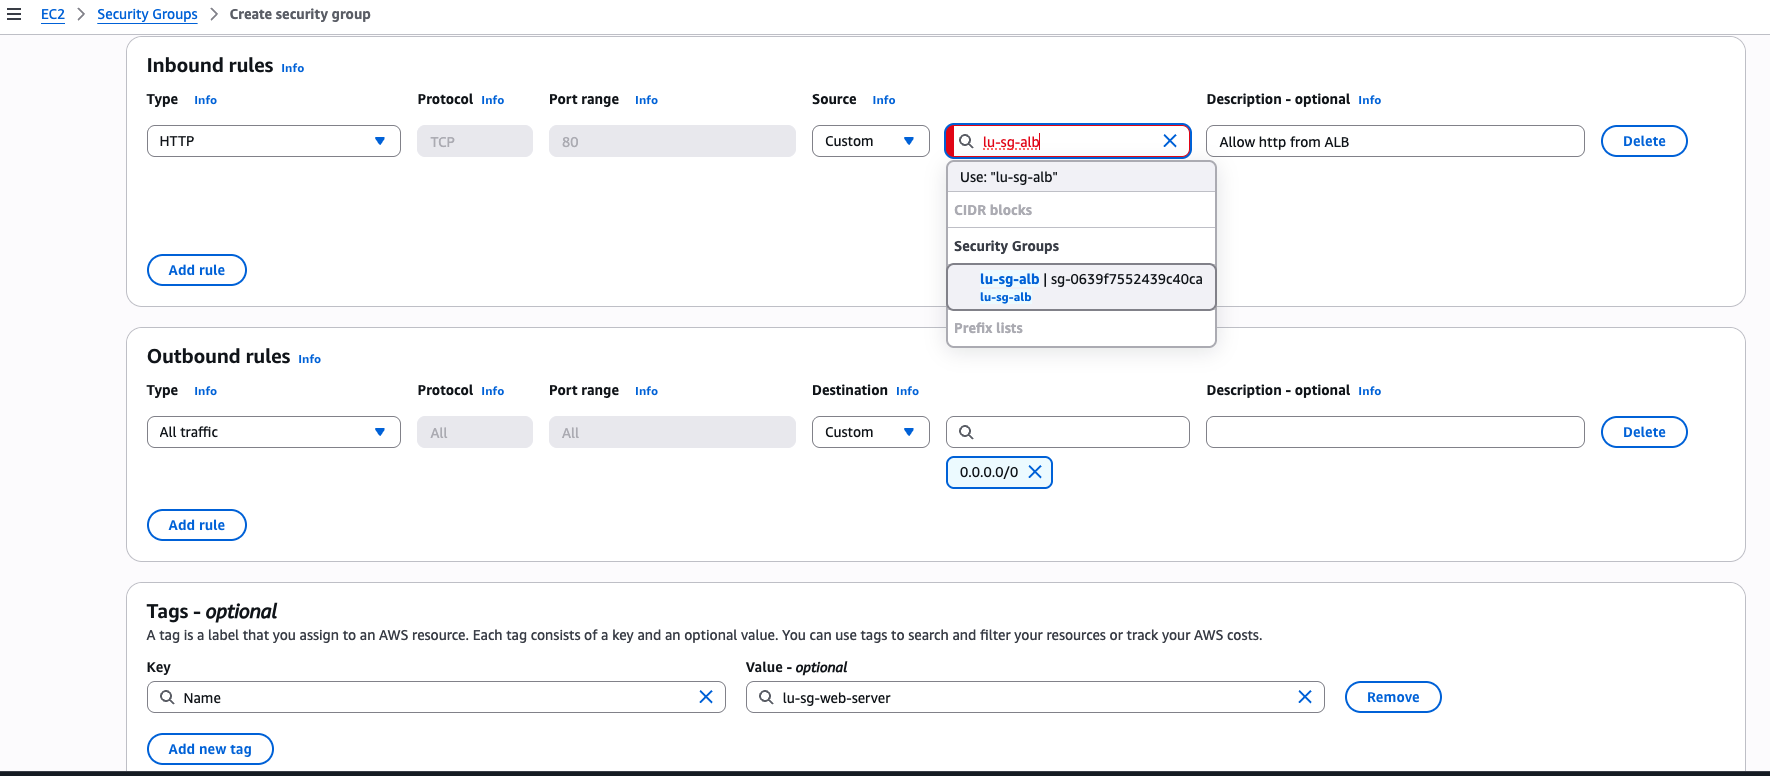Go to Security Groups breadcrumb link
1770x776 pixels.
pos(147,14)
